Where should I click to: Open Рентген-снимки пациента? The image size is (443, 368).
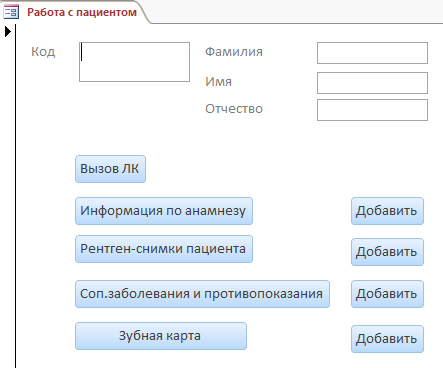(x=164, y=249)
